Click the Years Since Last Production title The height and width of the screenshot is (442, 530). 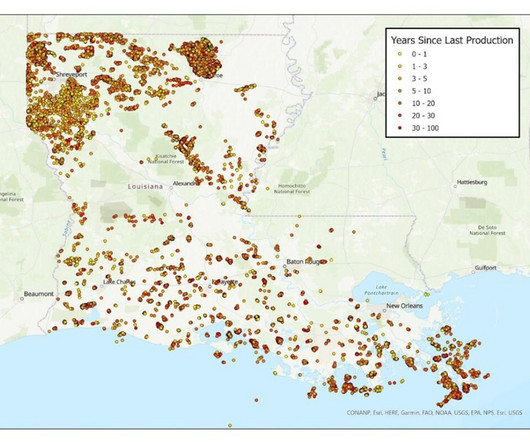click(x=452, y=40)
